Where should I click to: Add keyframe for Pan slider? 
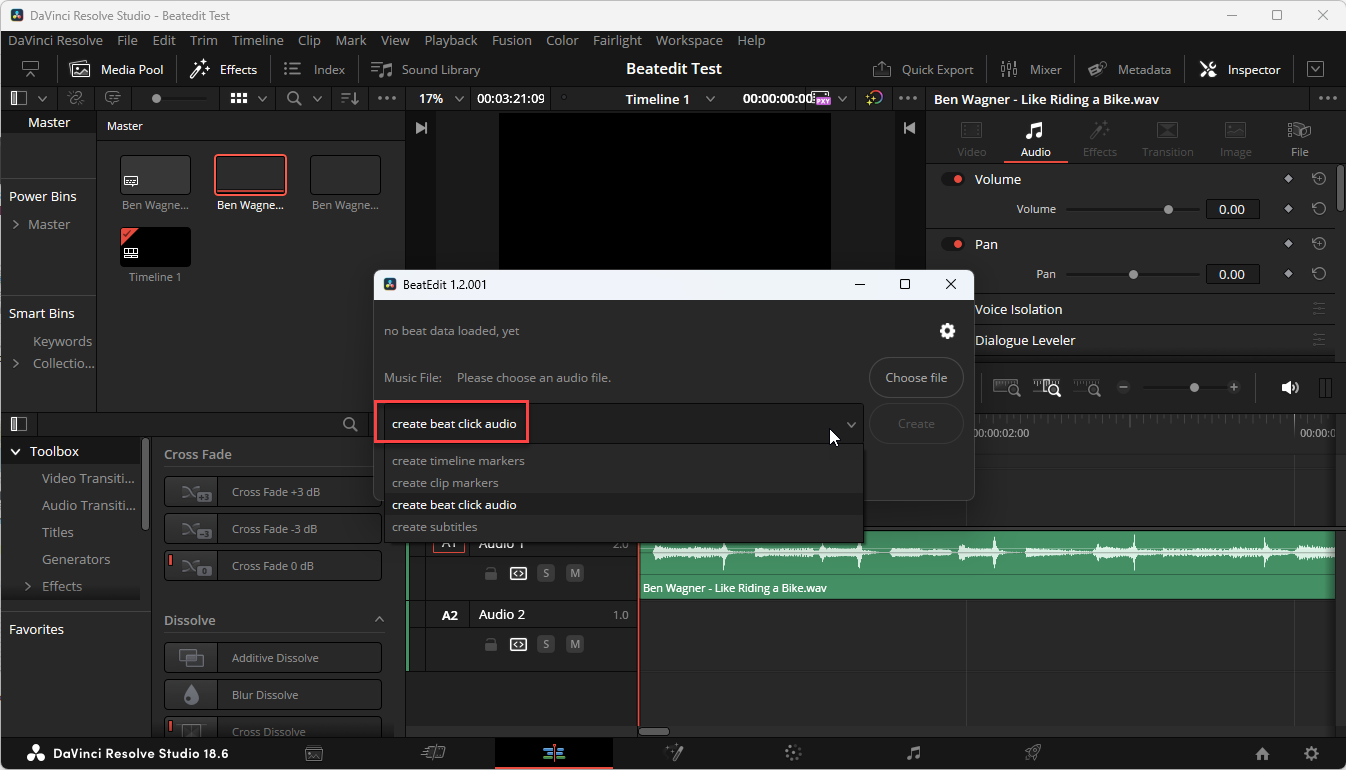pos(1288,274)
